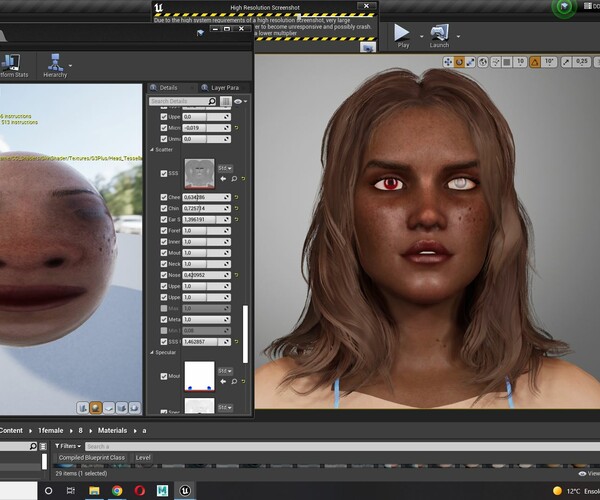Viewport: 600px width, 500px height.
Task: Click the SSS intensity slider 1,462857
Action: (206, 342)
